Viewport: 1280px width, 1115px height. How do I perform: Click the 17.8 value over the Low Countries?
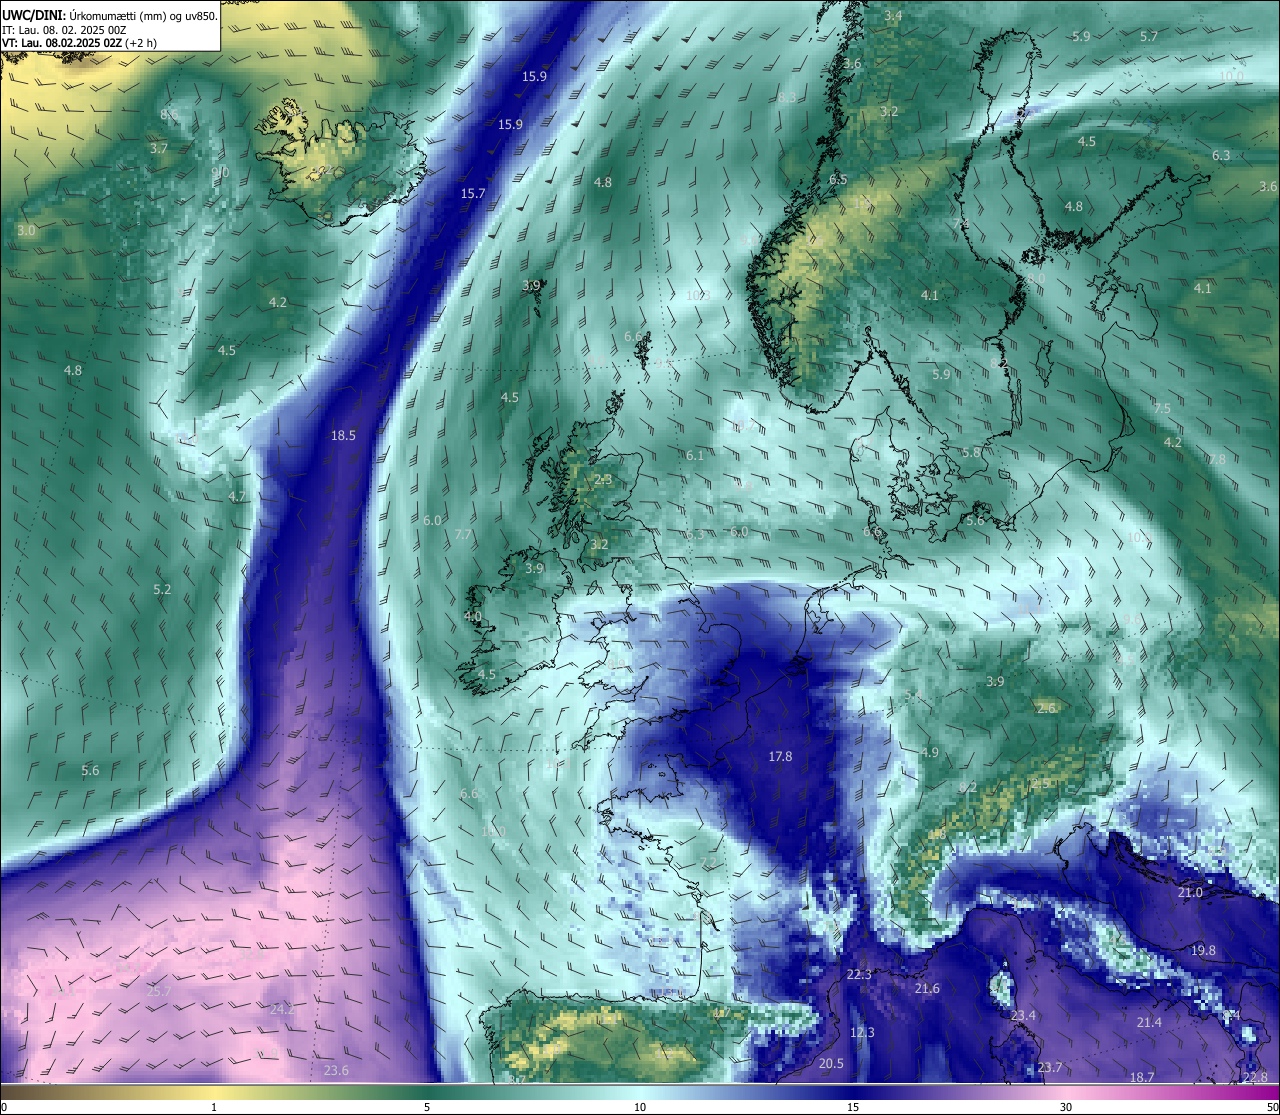[x=780, y=756]
